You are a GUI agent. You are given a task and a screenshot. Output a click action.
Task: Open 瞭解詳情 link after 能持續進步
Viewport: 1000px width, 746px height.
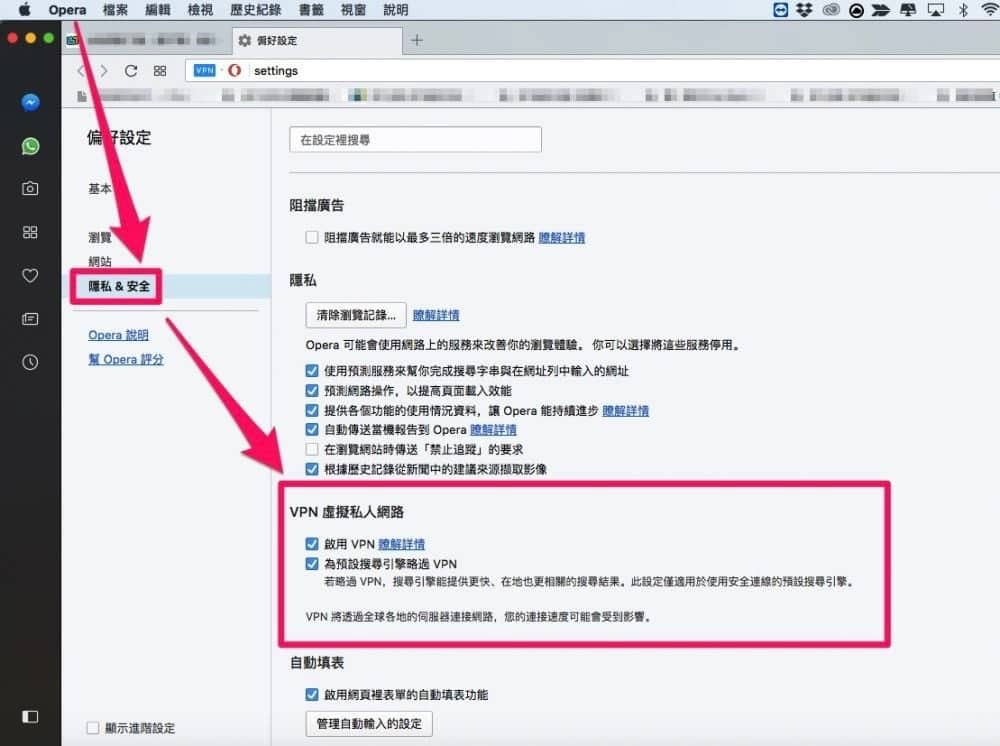(626, 410)
